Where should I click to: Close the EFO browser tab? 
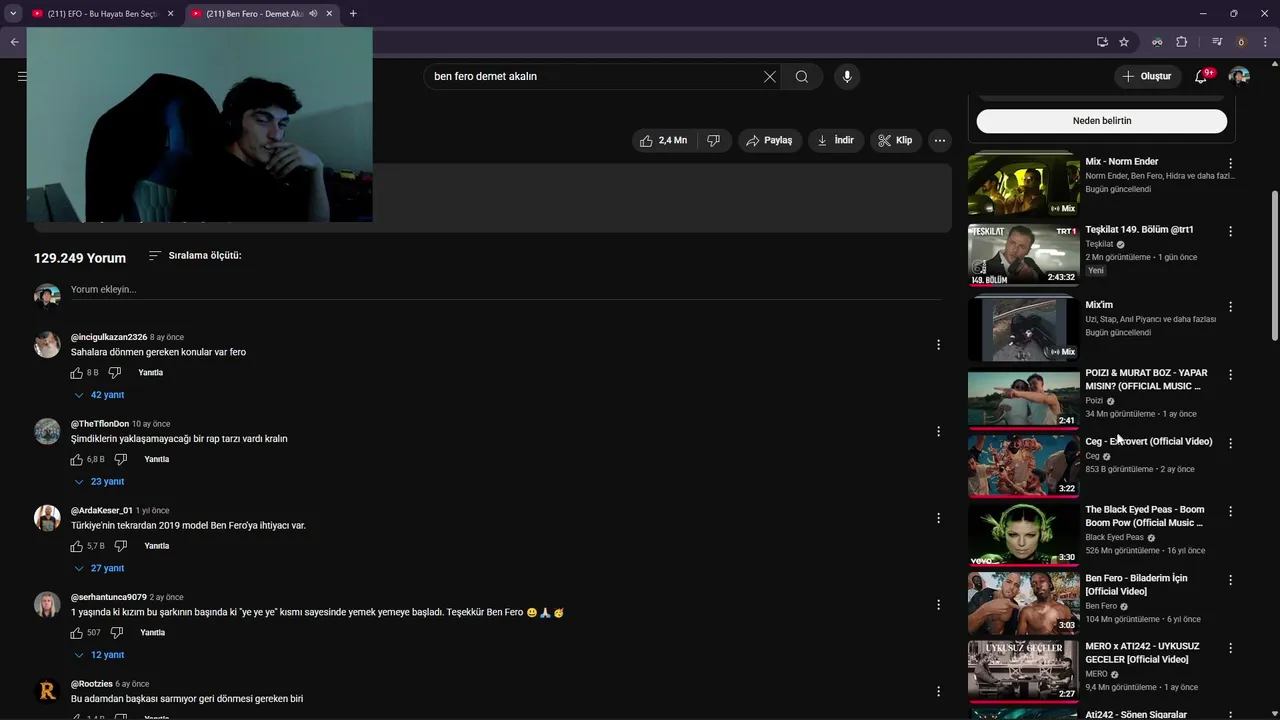click(170, 14)
